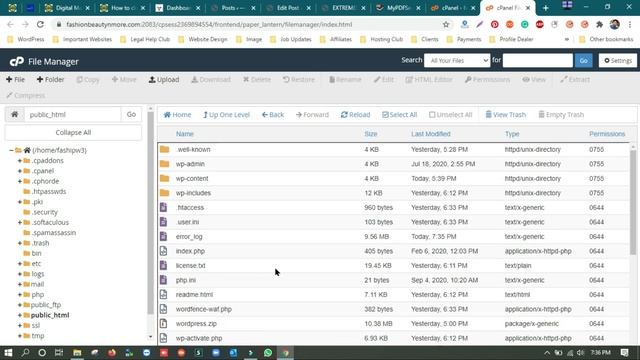The width and height of the screenshot is (640, 360).
Task: Select the readme.html file icon
Action: click(164, 295)
